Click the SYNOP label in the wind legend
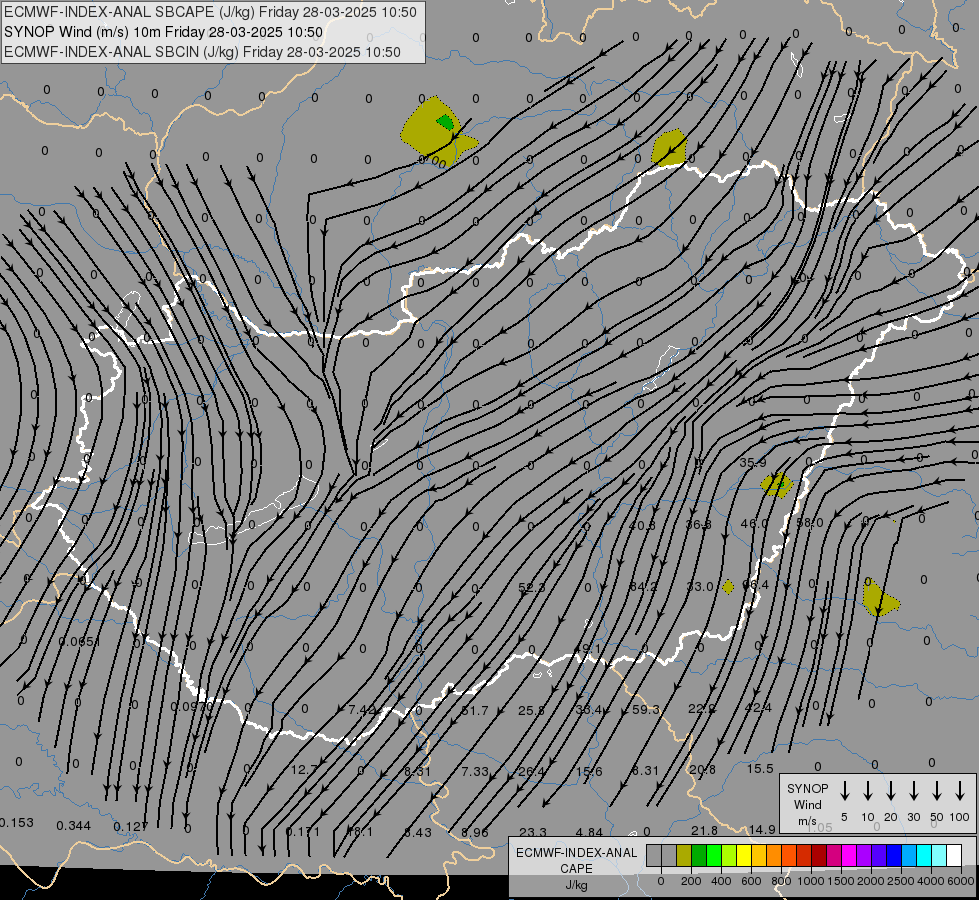The width and height of the screenshot is (979, 900). click(807, 789)
